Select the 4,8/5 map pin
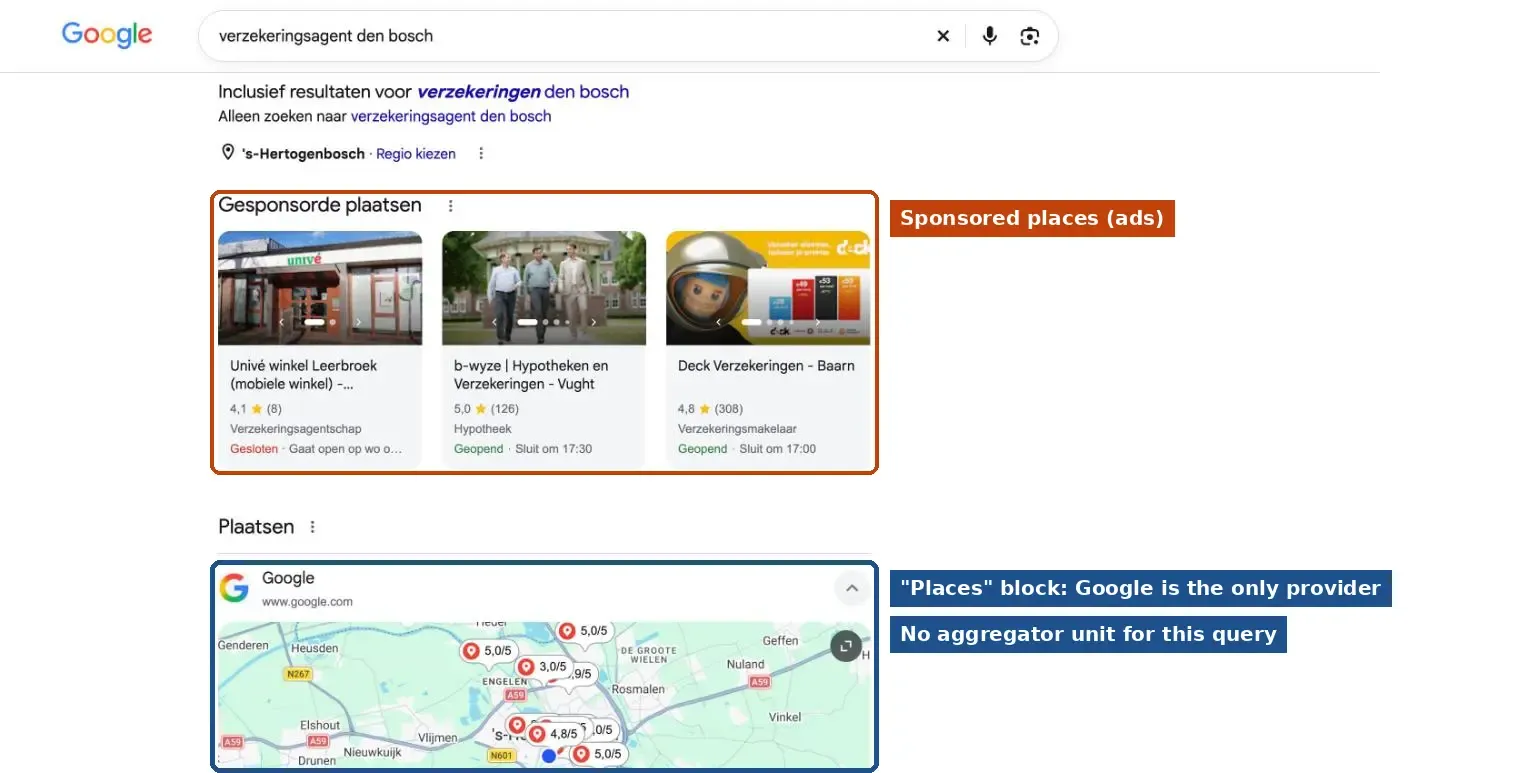1536x773 pixels. pyautogui.click(x=554, y=734)
